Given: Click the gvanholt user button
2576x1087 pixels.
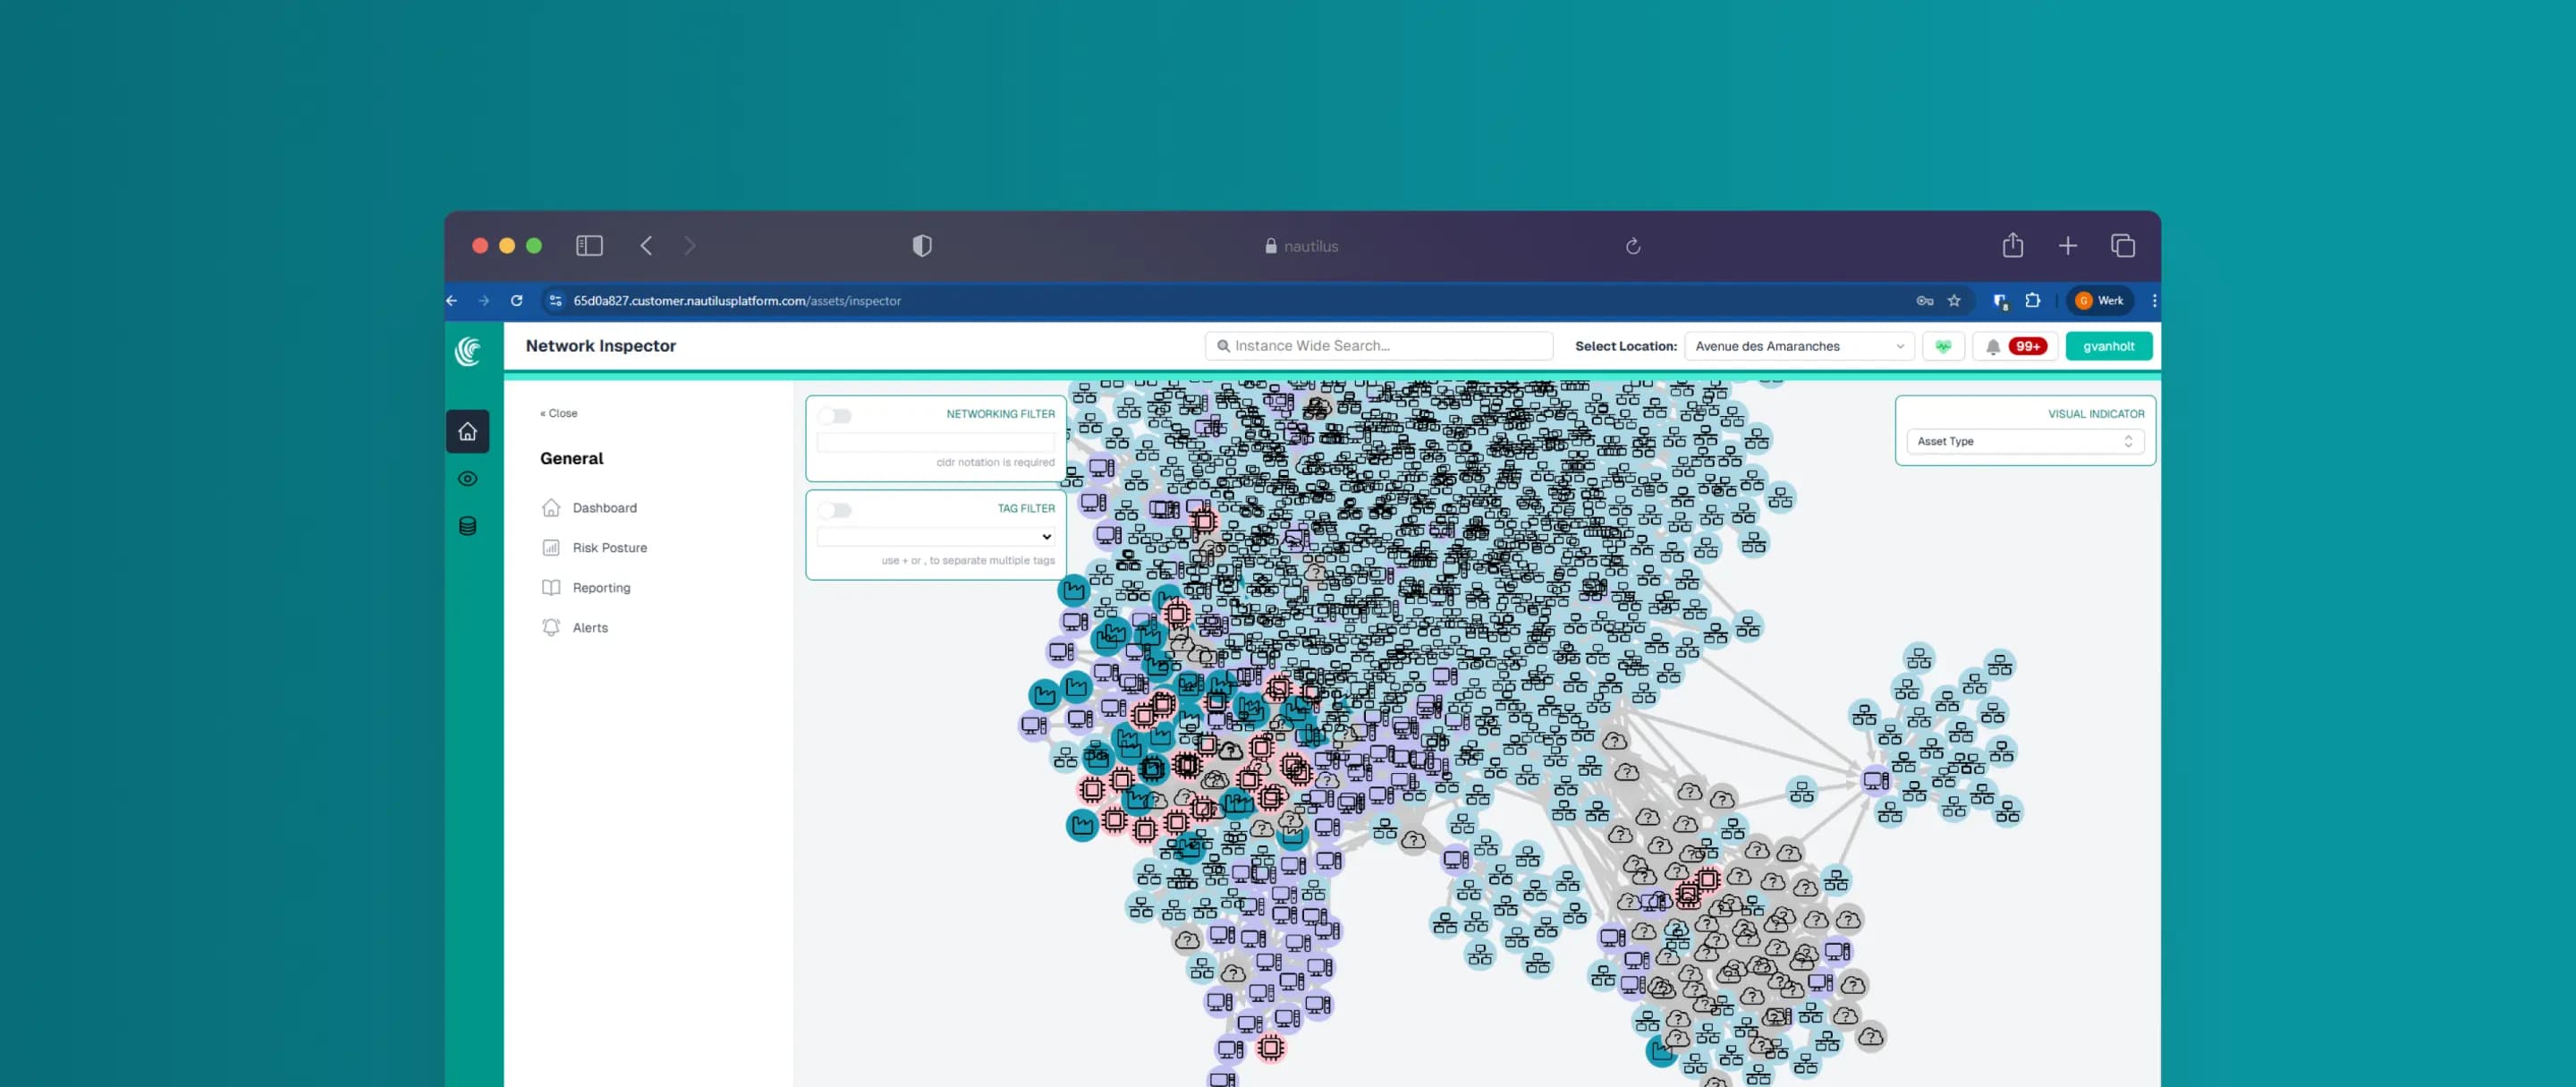Looking at the screenshot, I should (2108, 346).
